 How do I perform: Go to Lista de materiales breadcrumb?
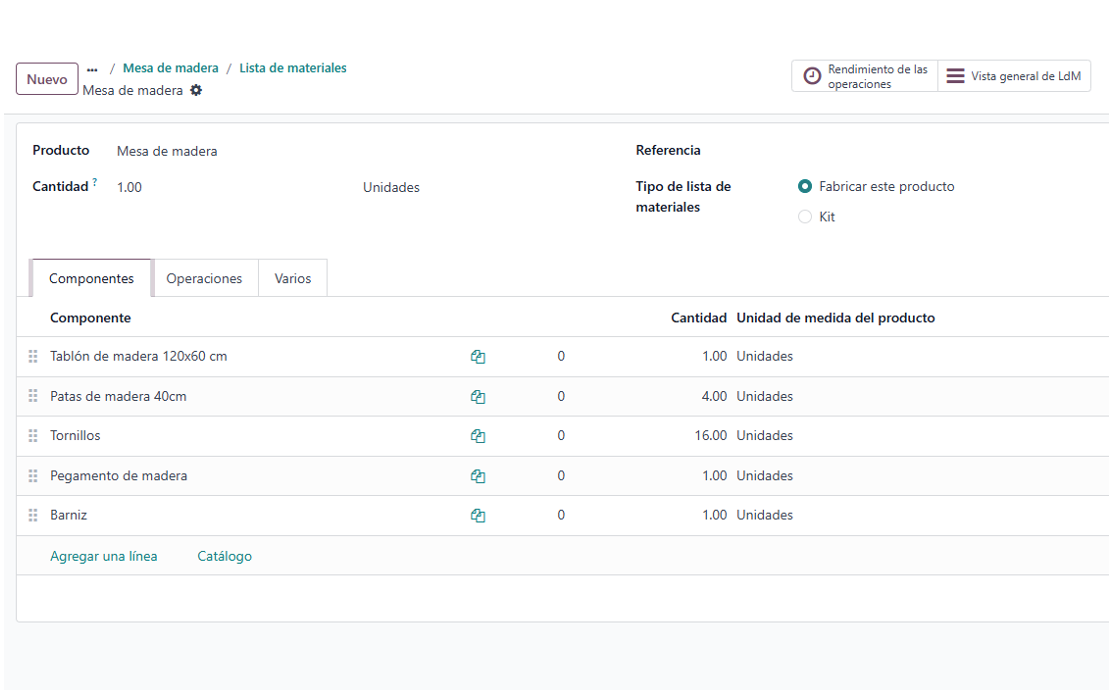click(293, 68)
